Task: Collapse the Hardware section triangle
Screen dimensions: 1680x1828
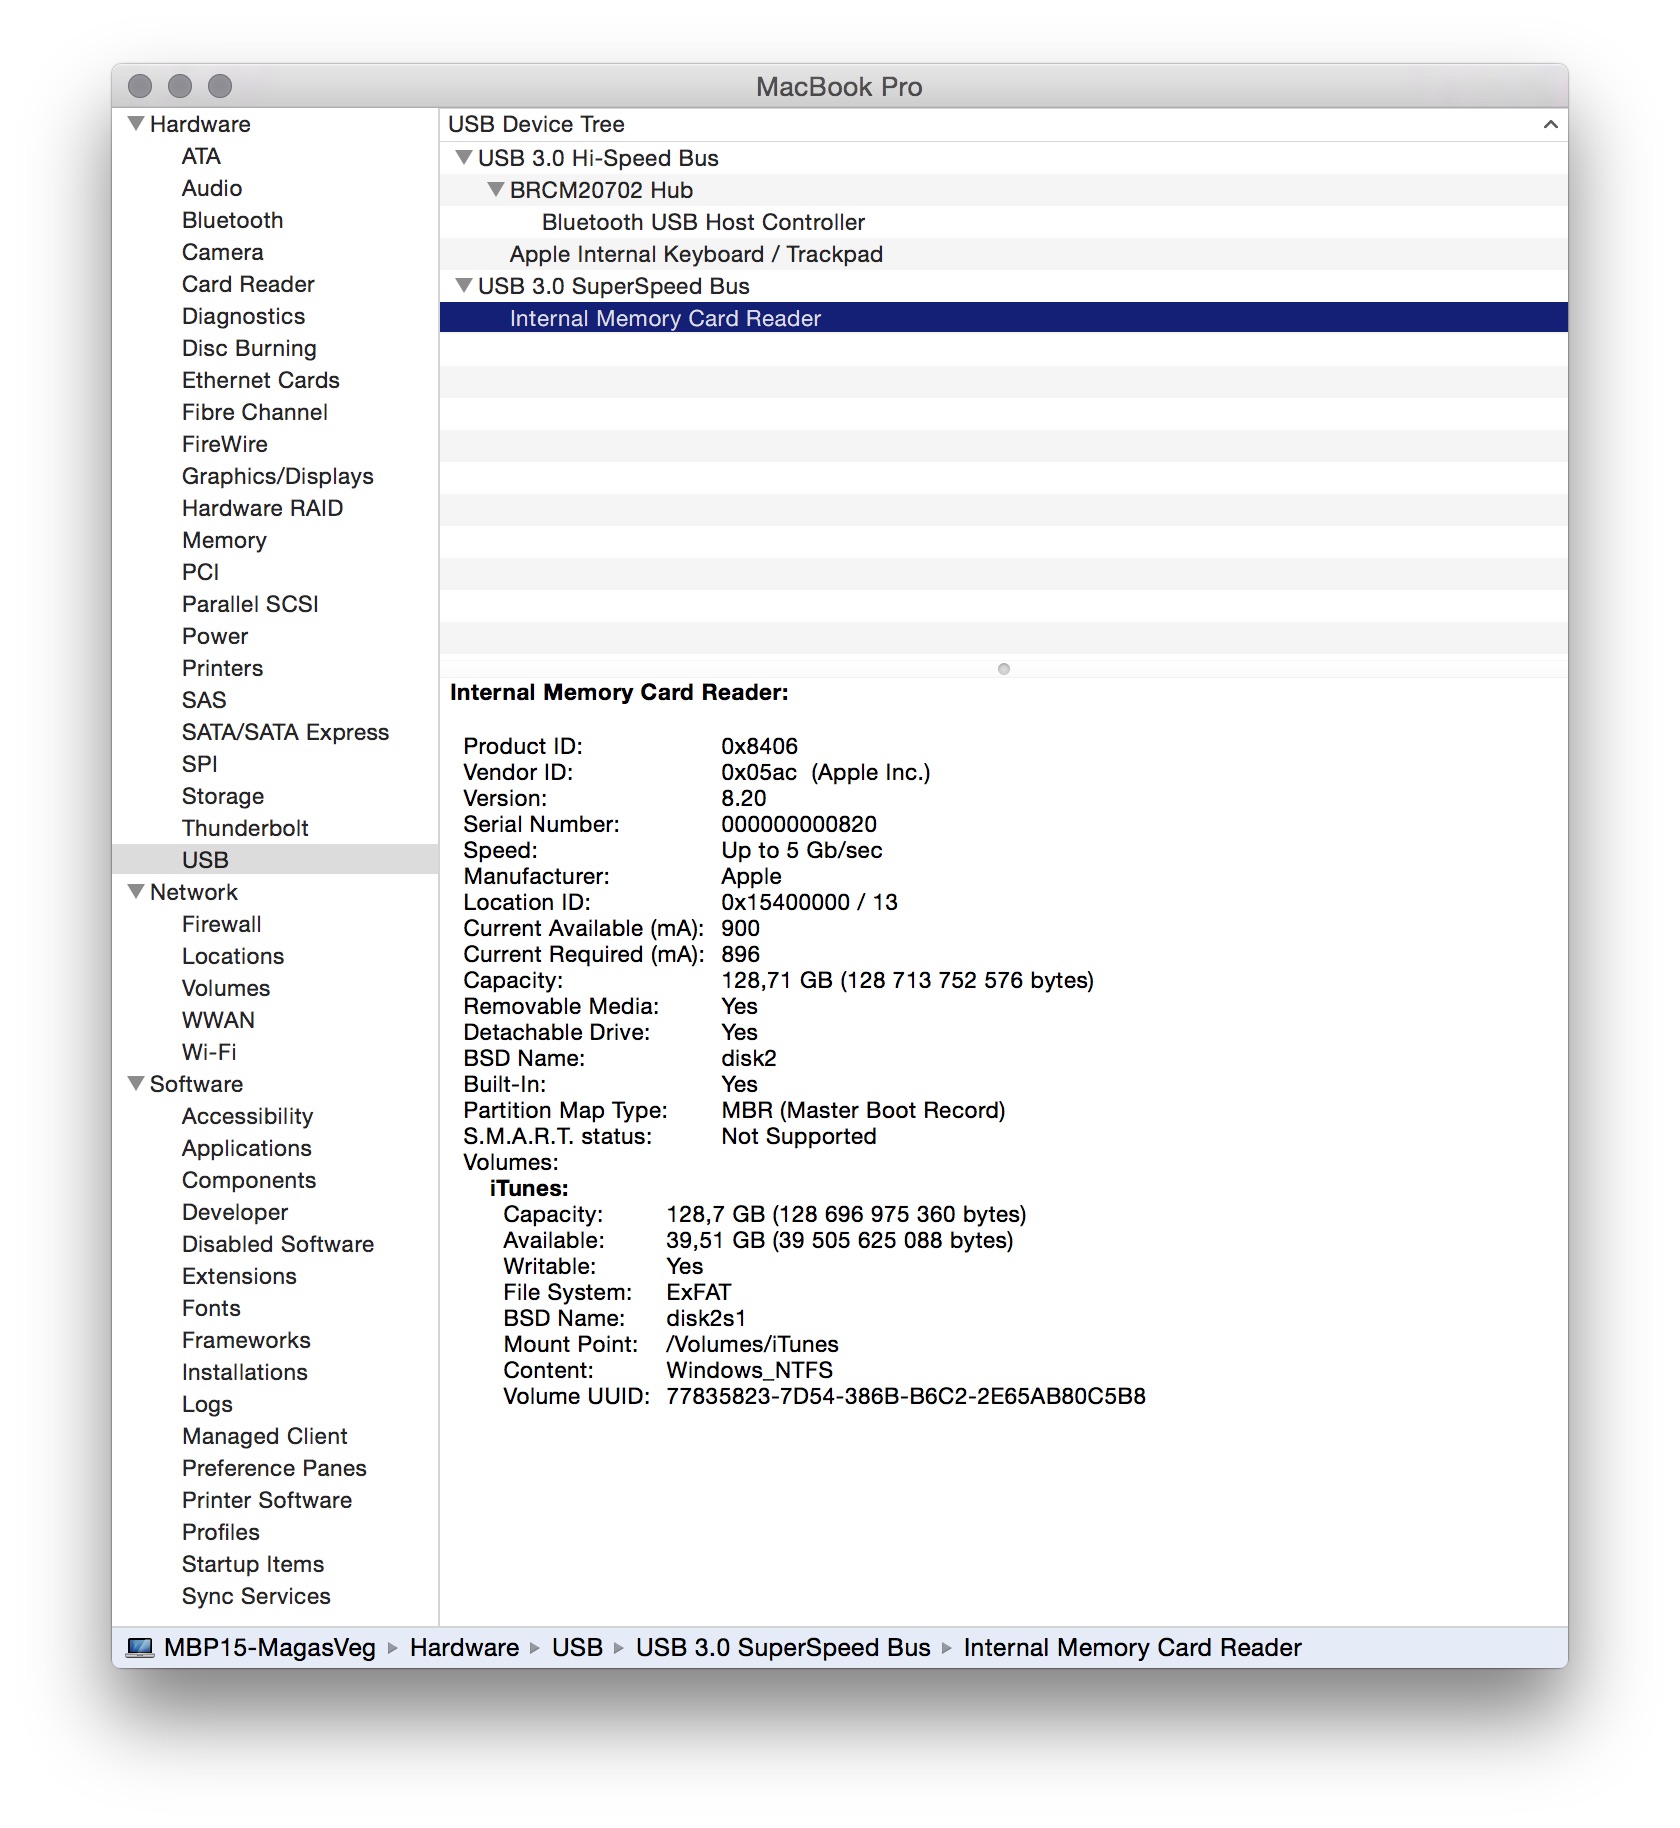Action: pos(136,124)
